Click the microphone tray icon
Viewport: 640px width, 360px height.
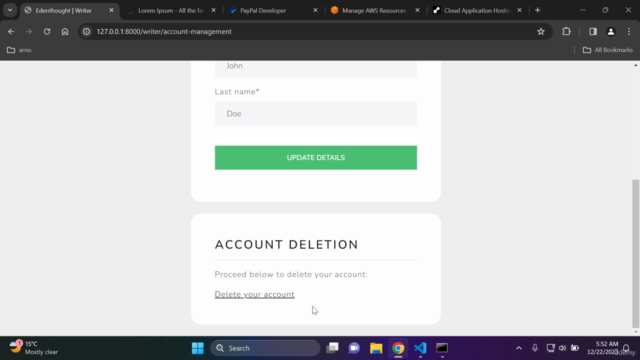(535, 348)
